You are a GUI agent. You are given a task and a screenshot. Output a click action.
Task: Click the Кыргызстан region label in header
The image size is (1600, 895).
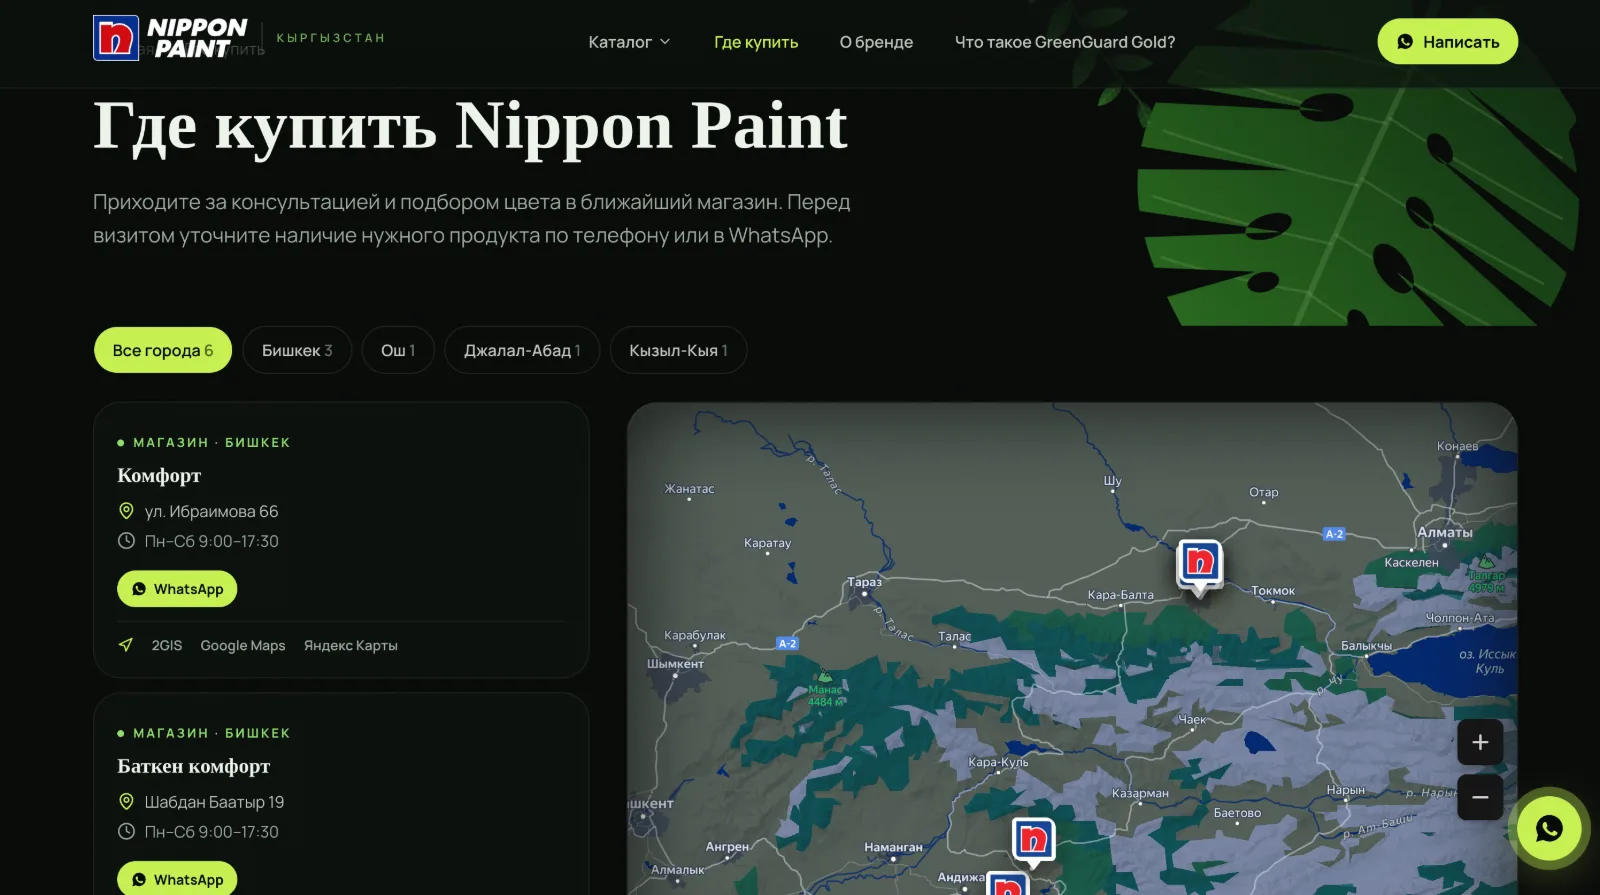tap(330, 38)
